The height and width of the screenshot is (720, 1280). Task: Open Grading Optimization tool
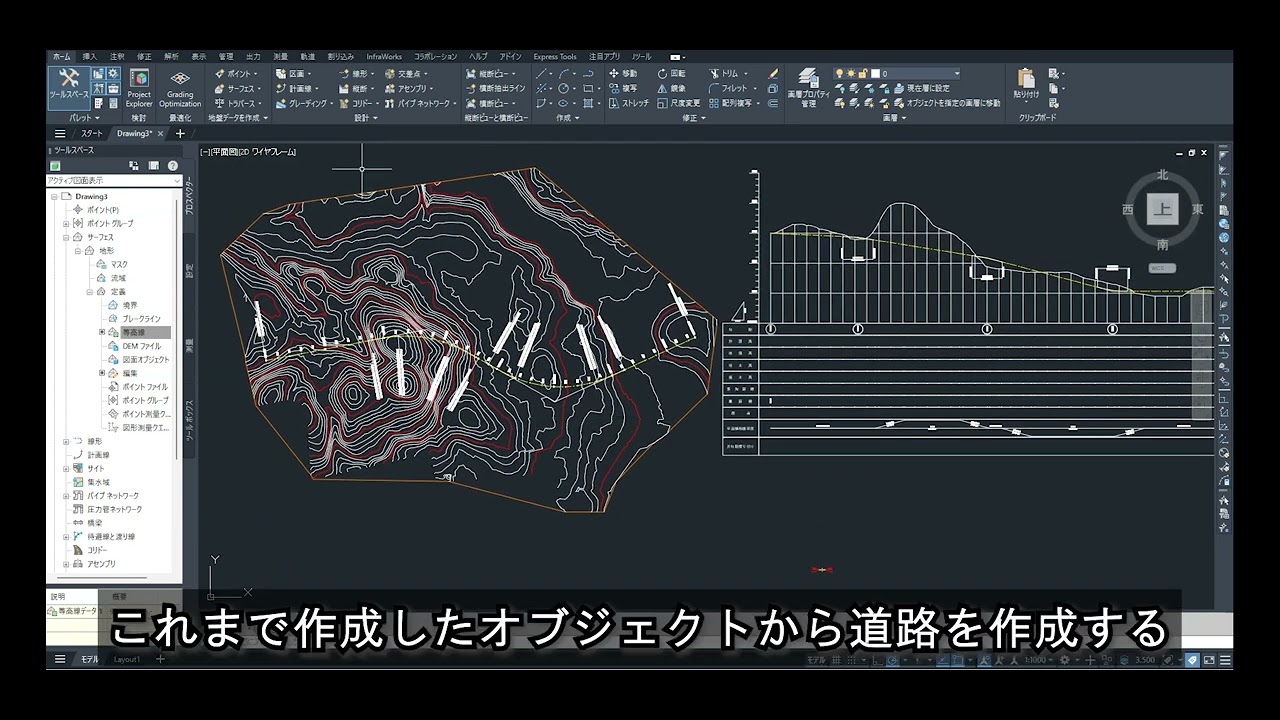[x=180, y=88]
